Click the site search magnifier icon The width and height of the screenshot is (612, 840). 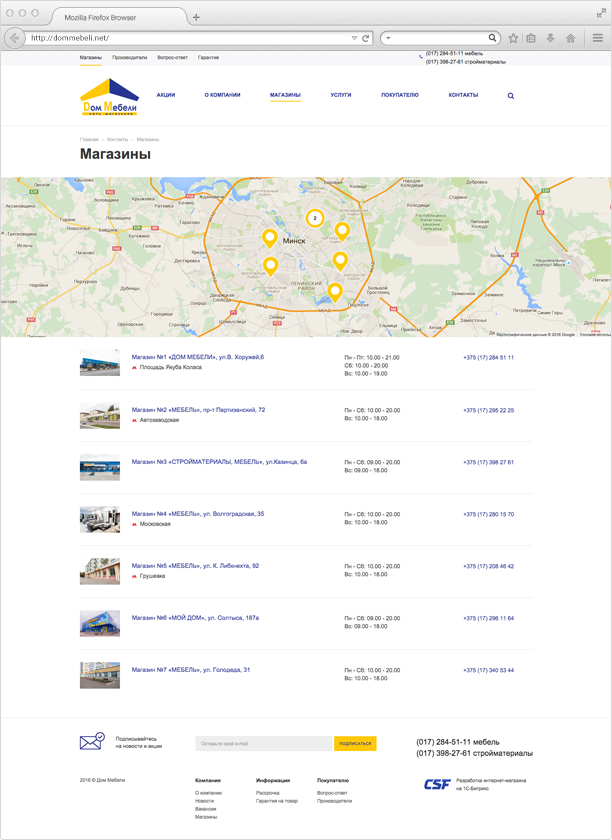tap(511, 96)
